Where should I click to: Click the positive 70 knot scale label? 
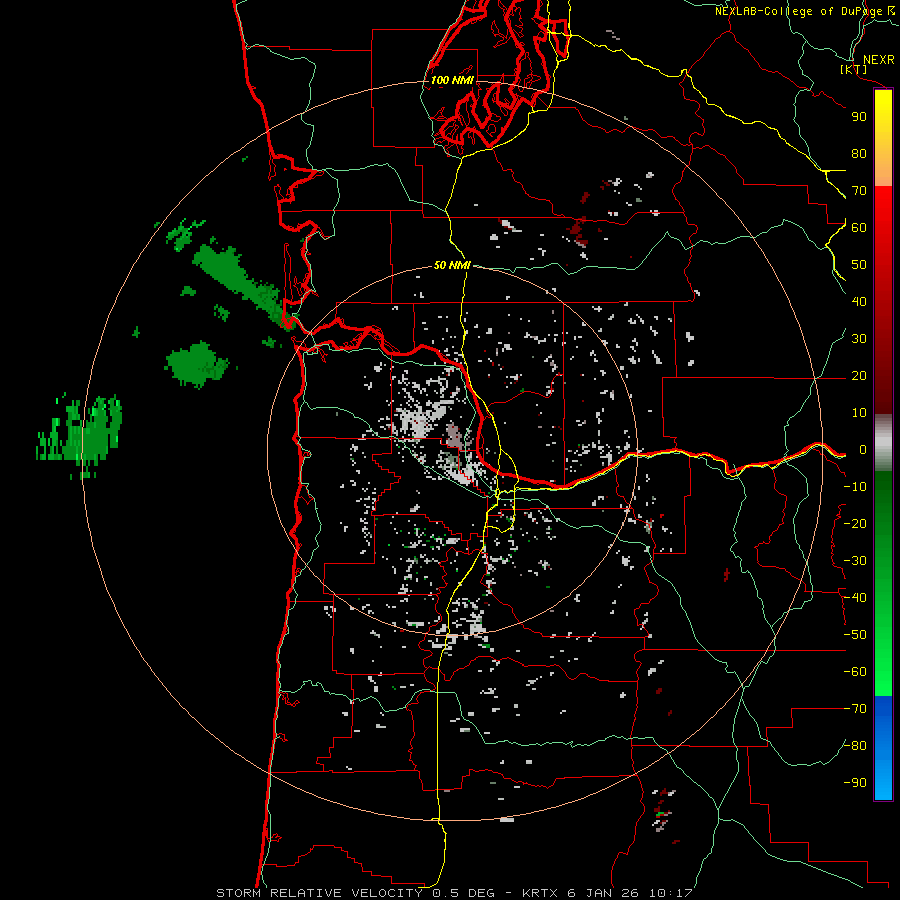(859, 191)
